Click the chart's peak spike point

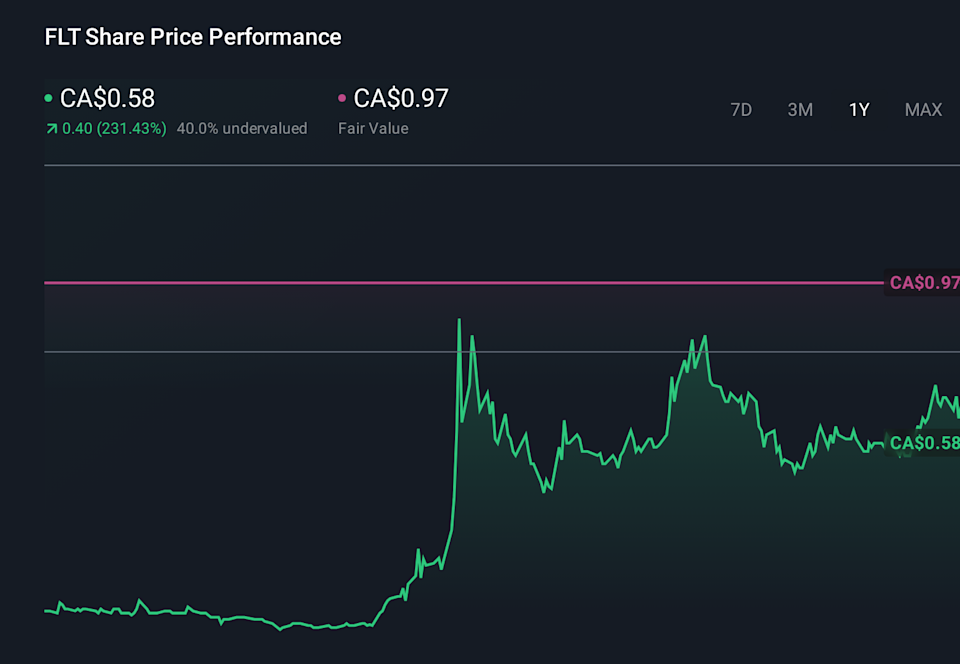point(459,320)
